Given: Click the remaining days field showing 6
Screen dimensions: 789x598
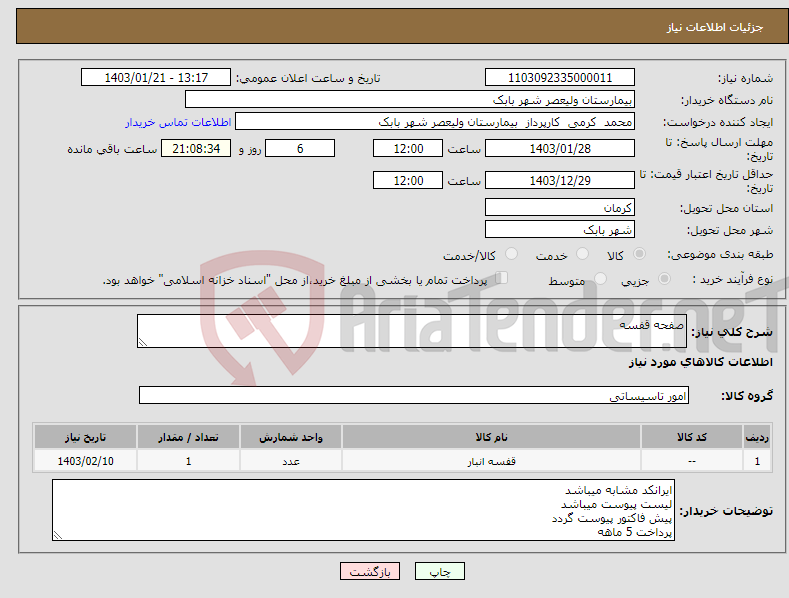Looking at the screenshot, I should pos(300,148).
